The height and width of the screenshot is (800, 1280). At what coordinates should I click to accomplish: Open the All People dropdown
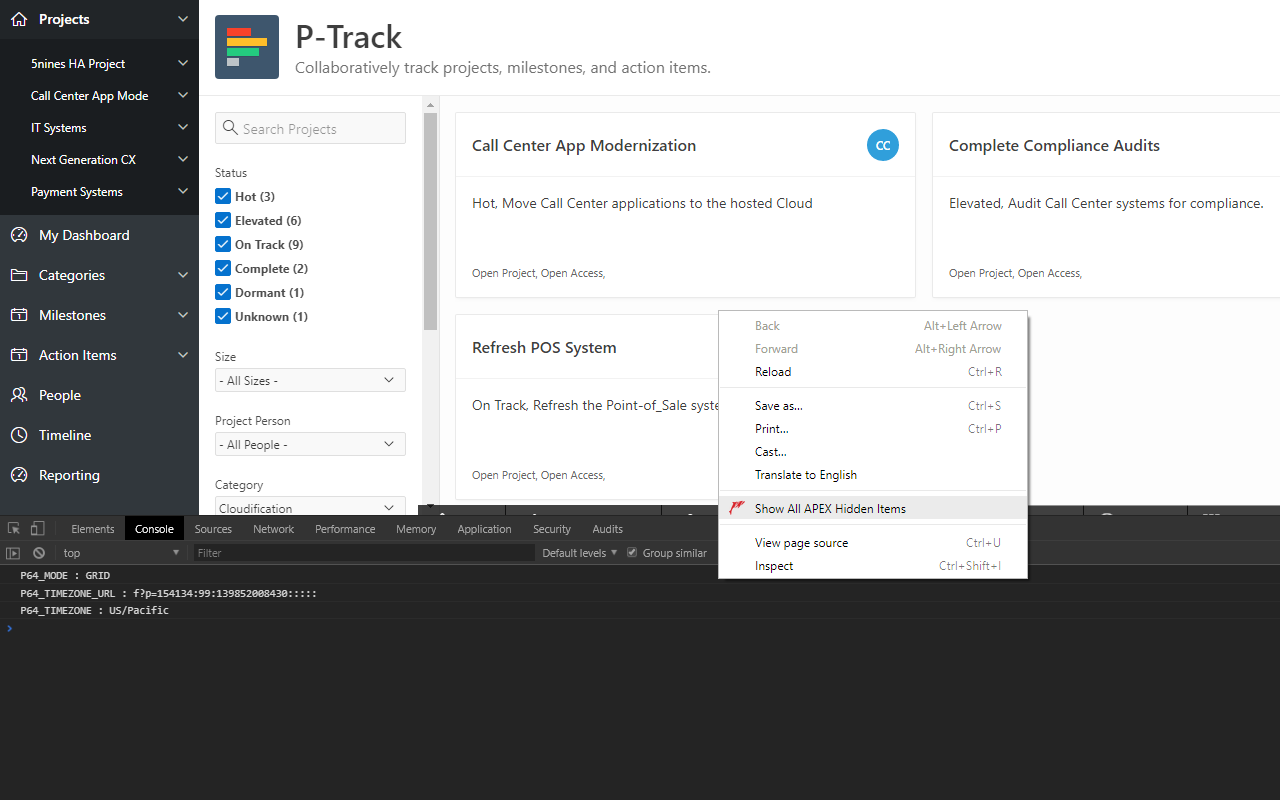(310, 444)
